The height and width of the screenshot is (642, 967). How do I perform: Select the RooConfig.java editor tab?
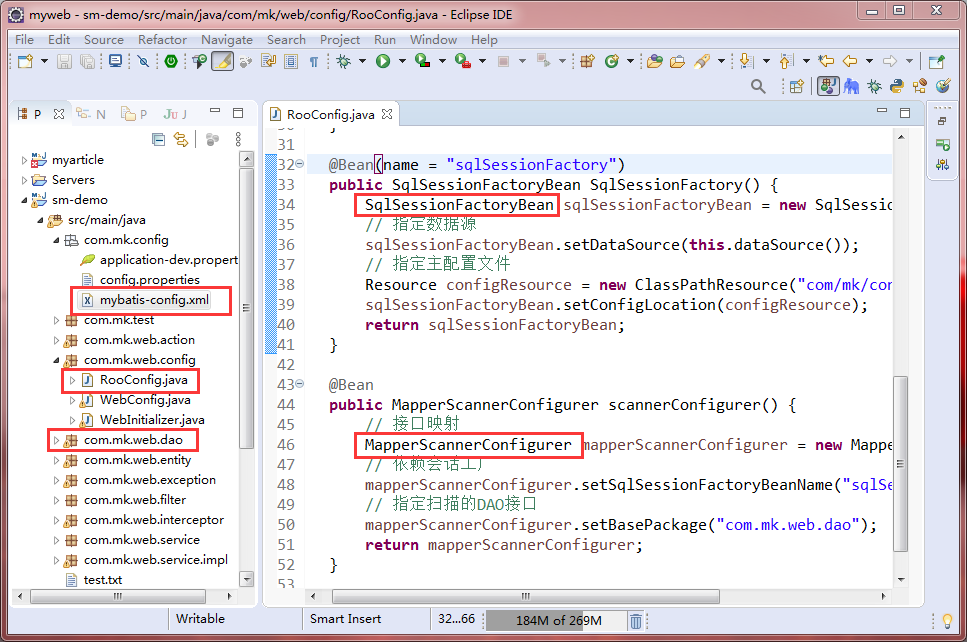(330, 114)
